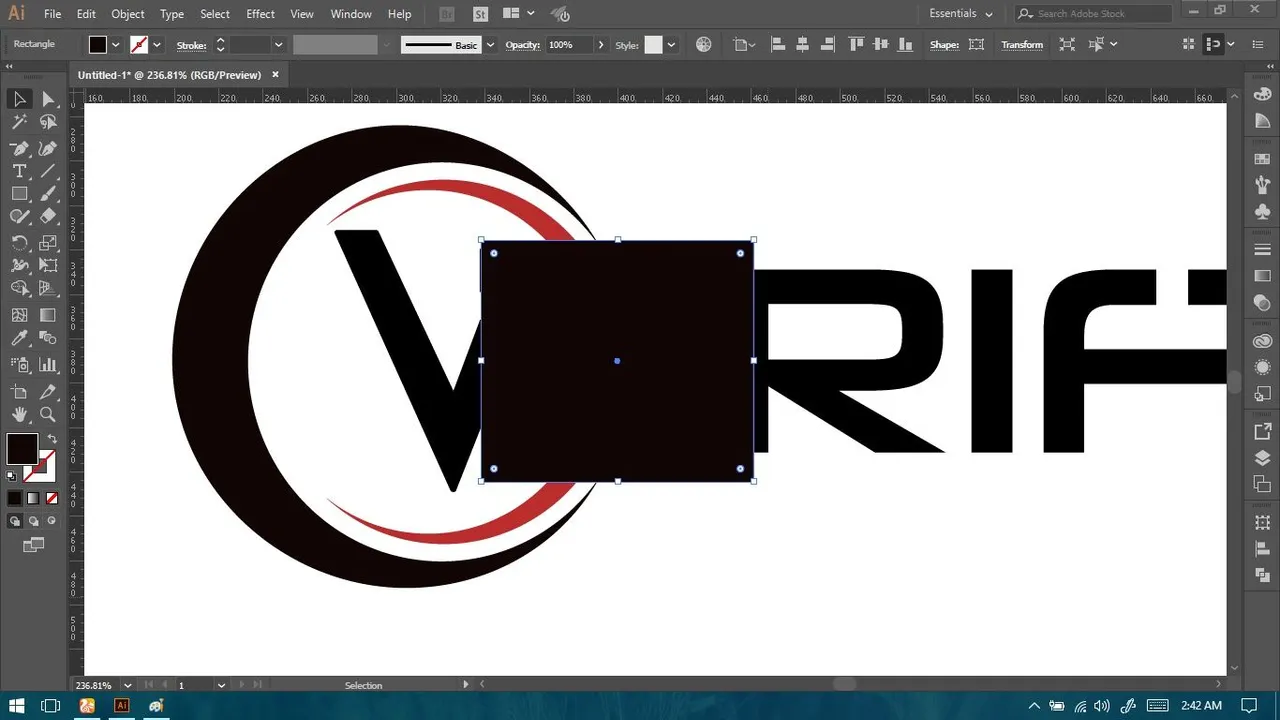The width and height of the screenshot is (1280, 720).
Task: Pick the Paintbrush tool
Action: click(48, 194)
